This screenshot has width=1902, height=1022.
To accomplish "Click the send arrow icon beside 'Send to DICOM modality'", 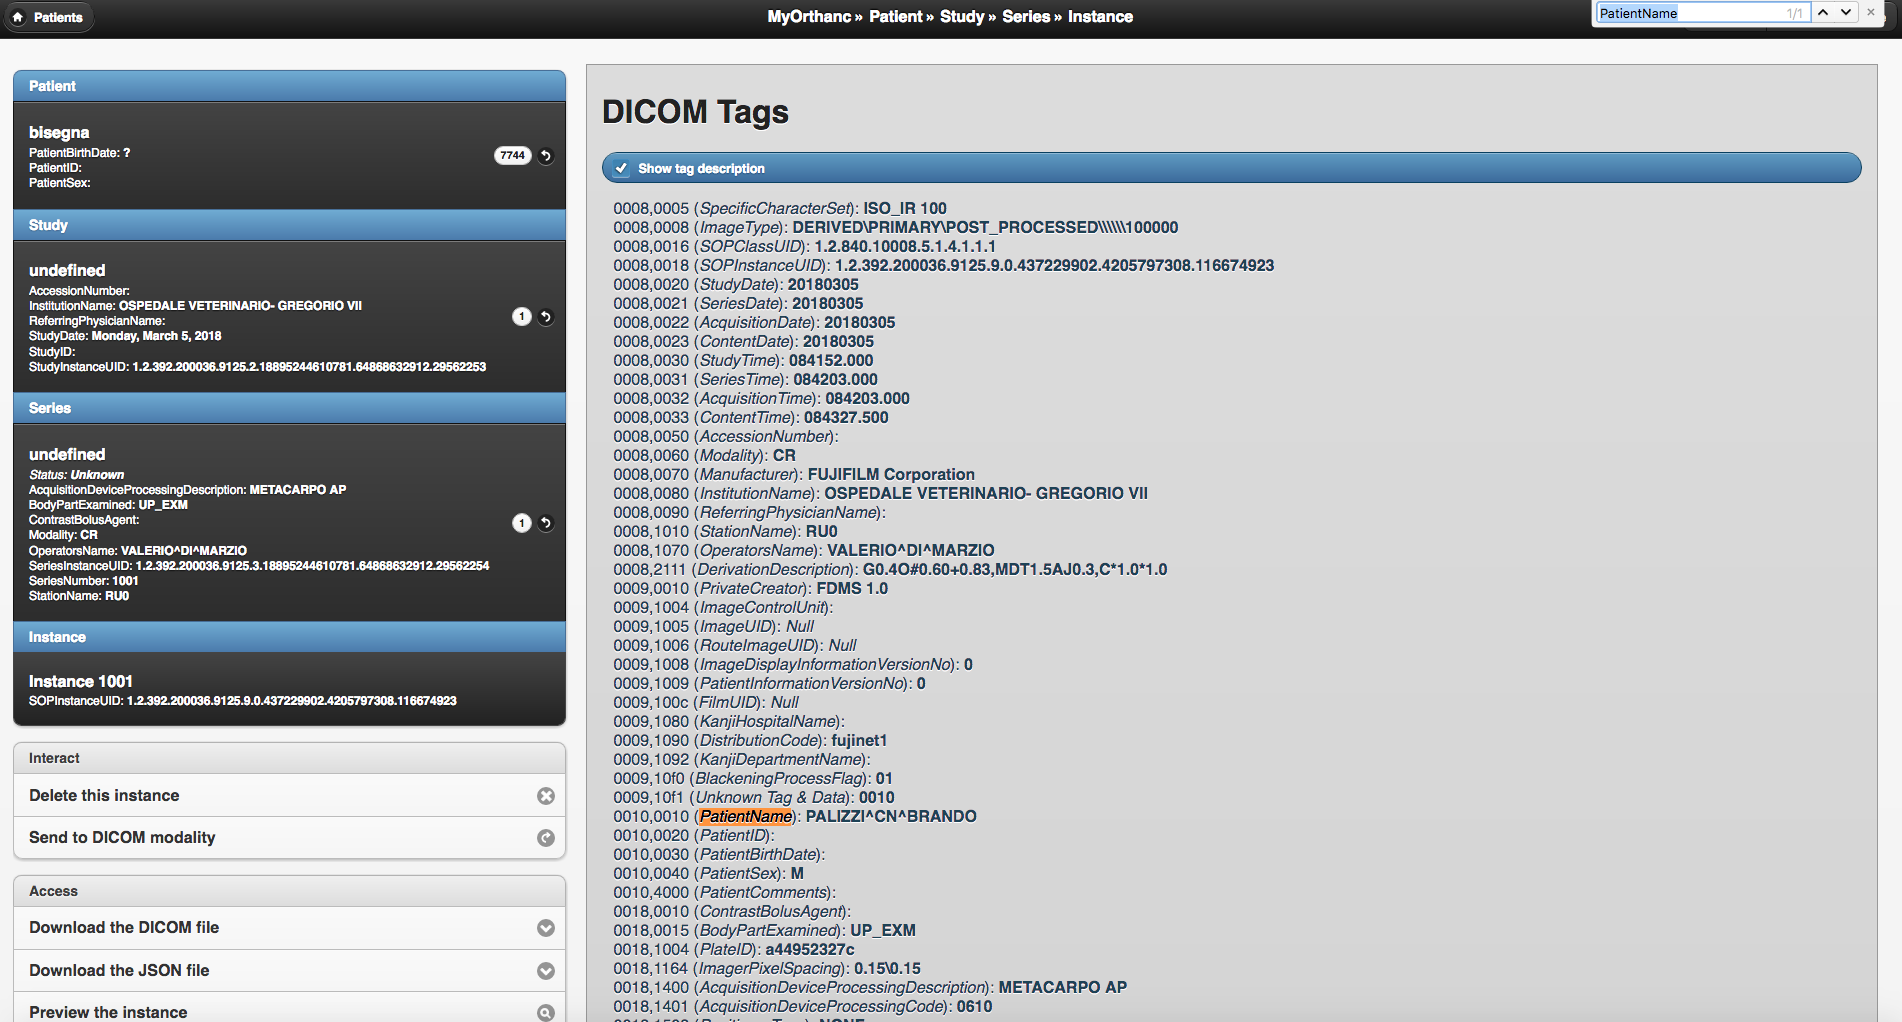I will 546,838.
